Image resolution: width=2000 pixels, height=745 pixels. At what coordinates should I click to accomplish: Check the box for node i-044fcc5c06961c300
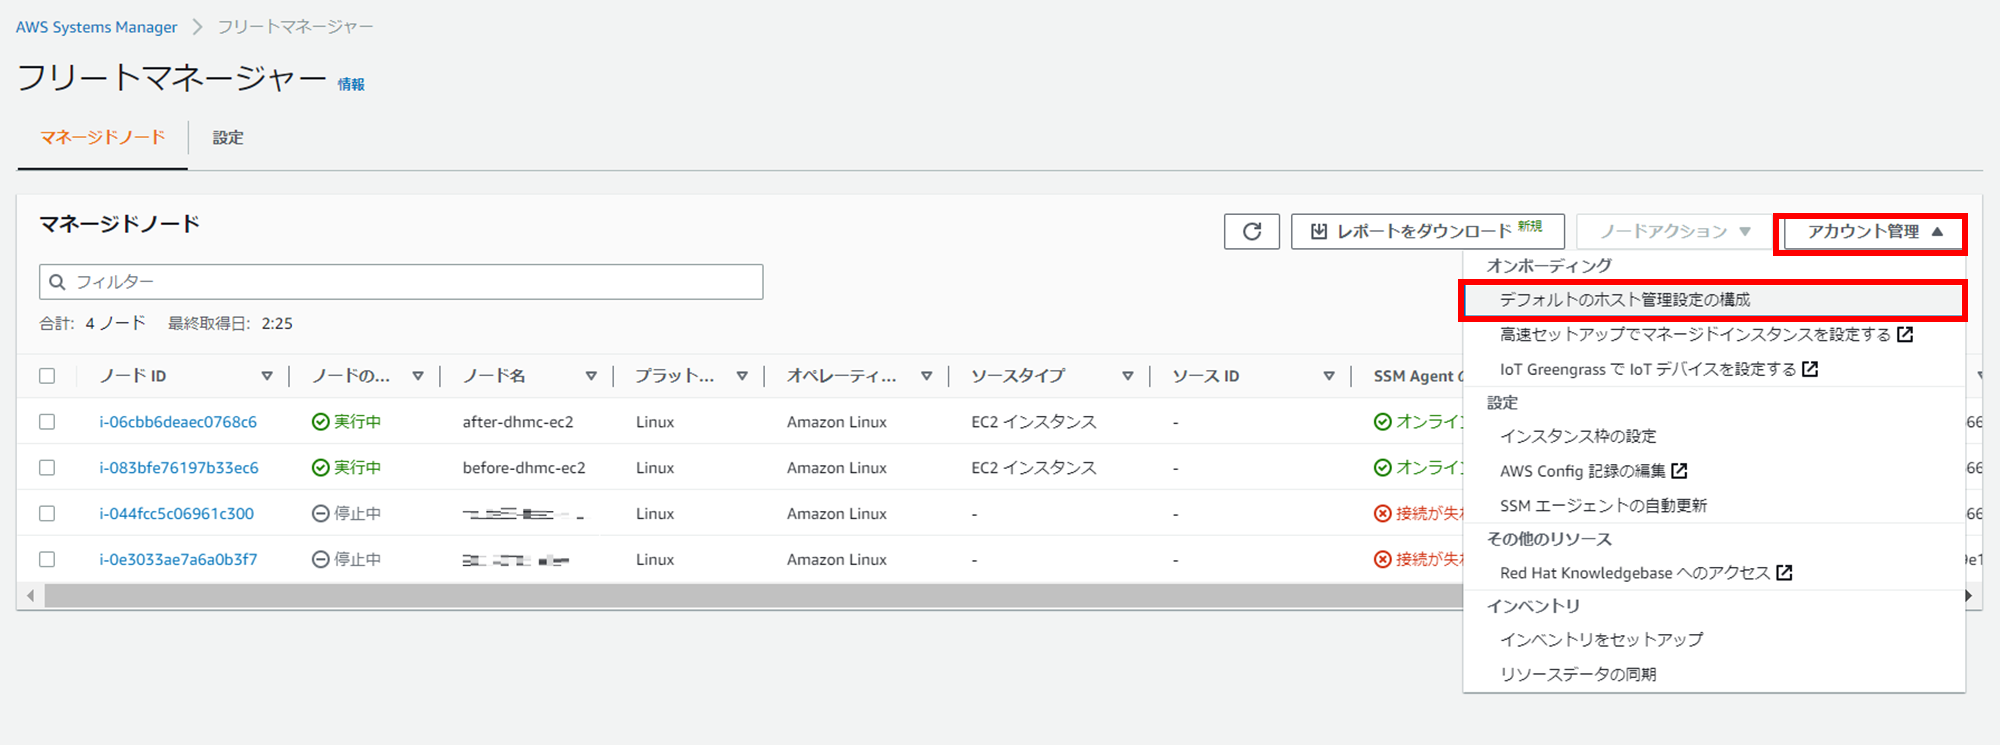47,514
